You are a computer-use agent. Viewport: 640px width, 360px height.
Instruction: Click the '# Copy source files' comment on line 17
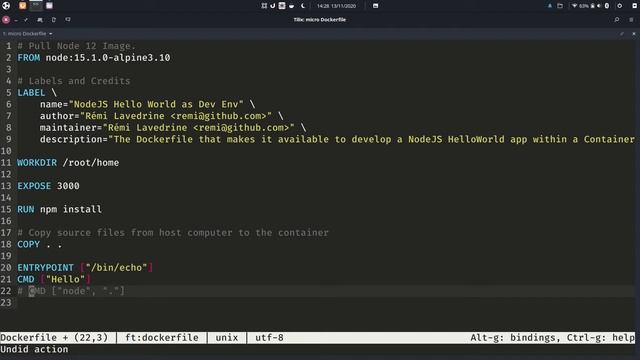(x=173, y=233)
